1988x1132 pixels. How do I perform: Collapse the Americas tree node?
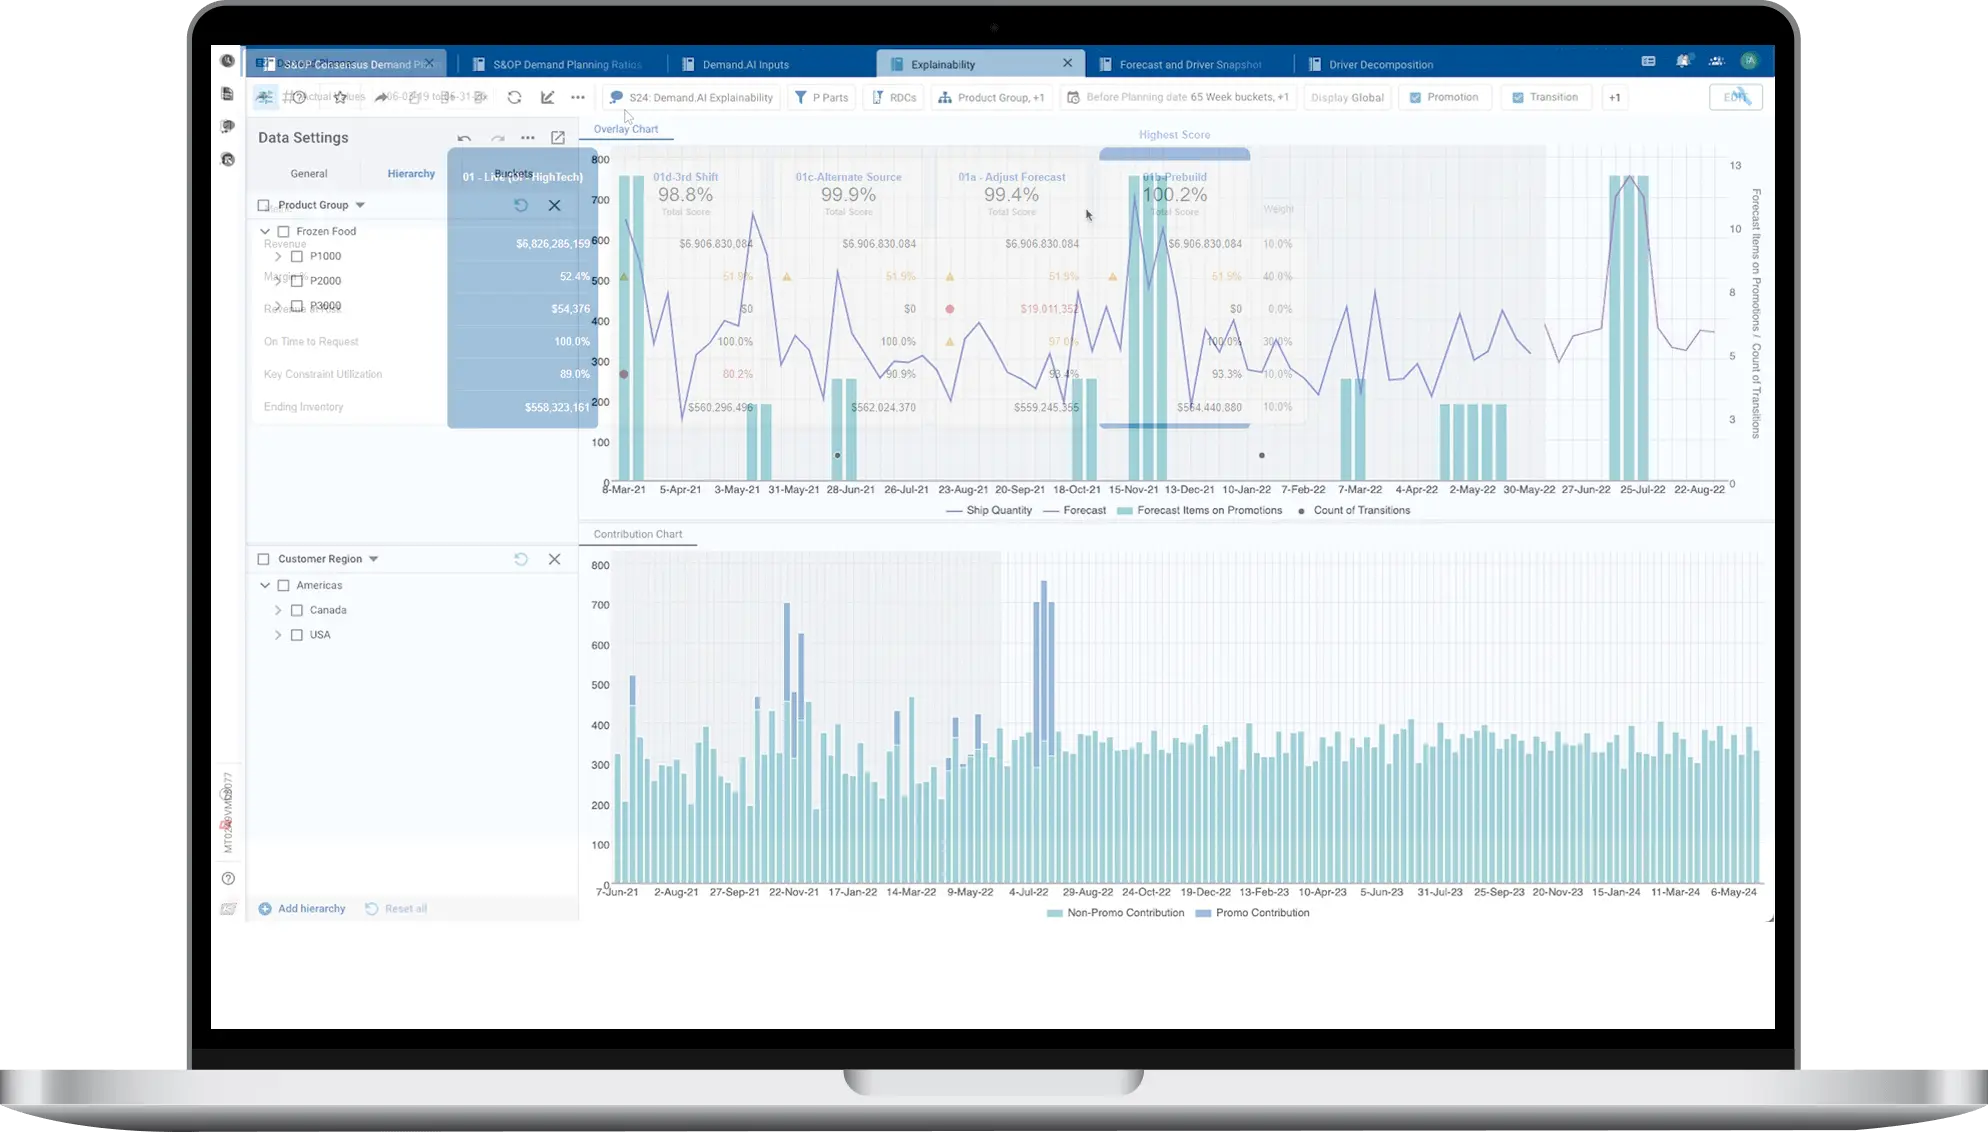(265, 585)
